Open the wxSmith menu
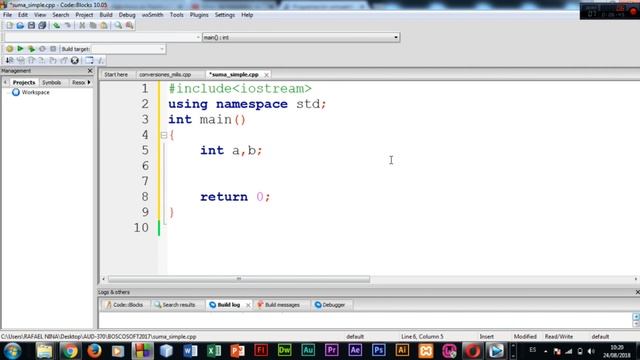640x360 pixels. click(152, 15)
